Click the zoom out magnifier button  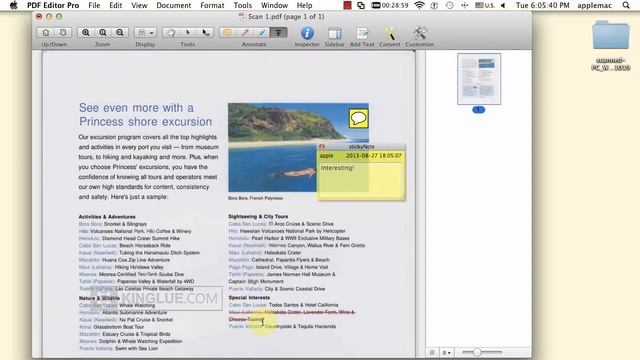[x=120, y=33]
